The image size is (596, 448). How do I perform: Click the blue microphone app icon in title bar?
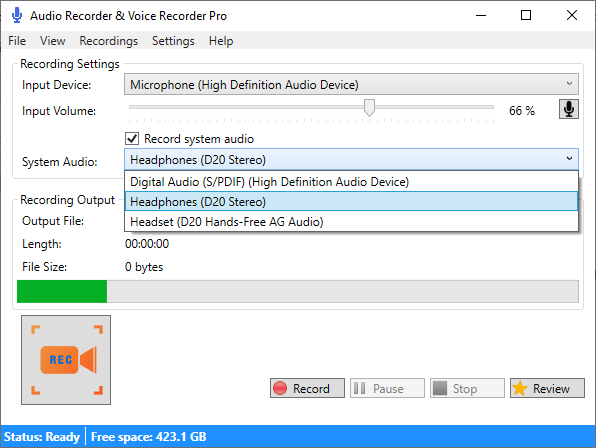pyautogui.click(x=17, y=16)
